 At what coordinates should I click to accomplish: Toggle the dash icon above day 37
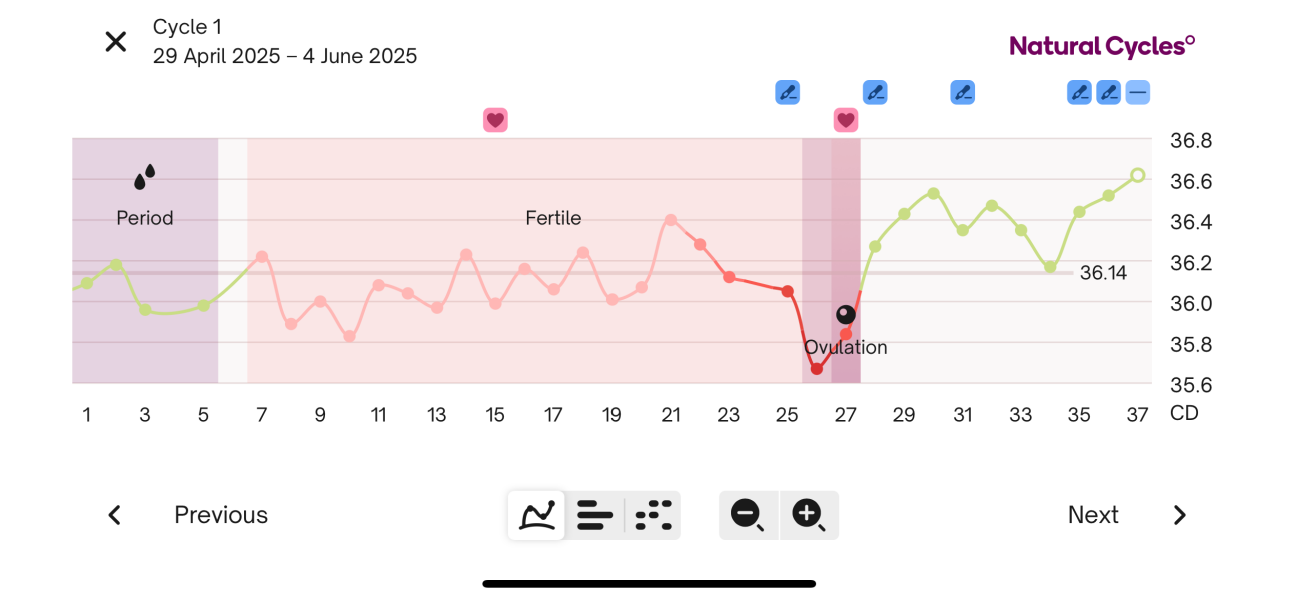click(1137, 92)
